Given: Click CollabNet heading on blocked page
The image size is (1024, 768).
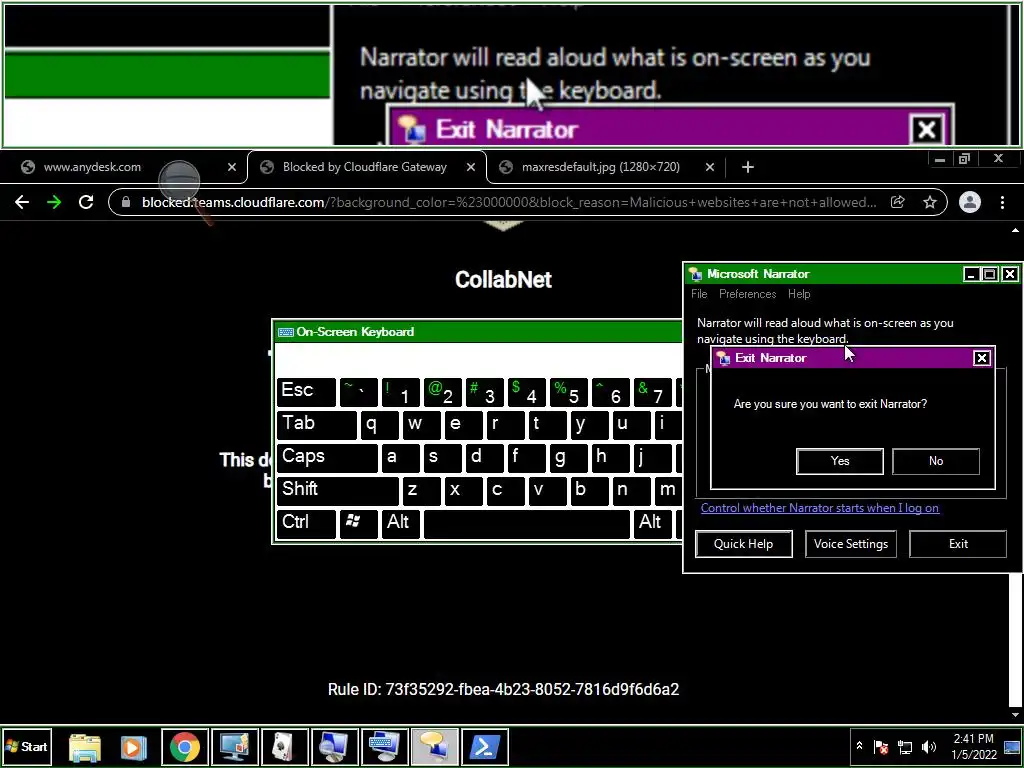Looking at the screenshot, I should coord(503,280).
